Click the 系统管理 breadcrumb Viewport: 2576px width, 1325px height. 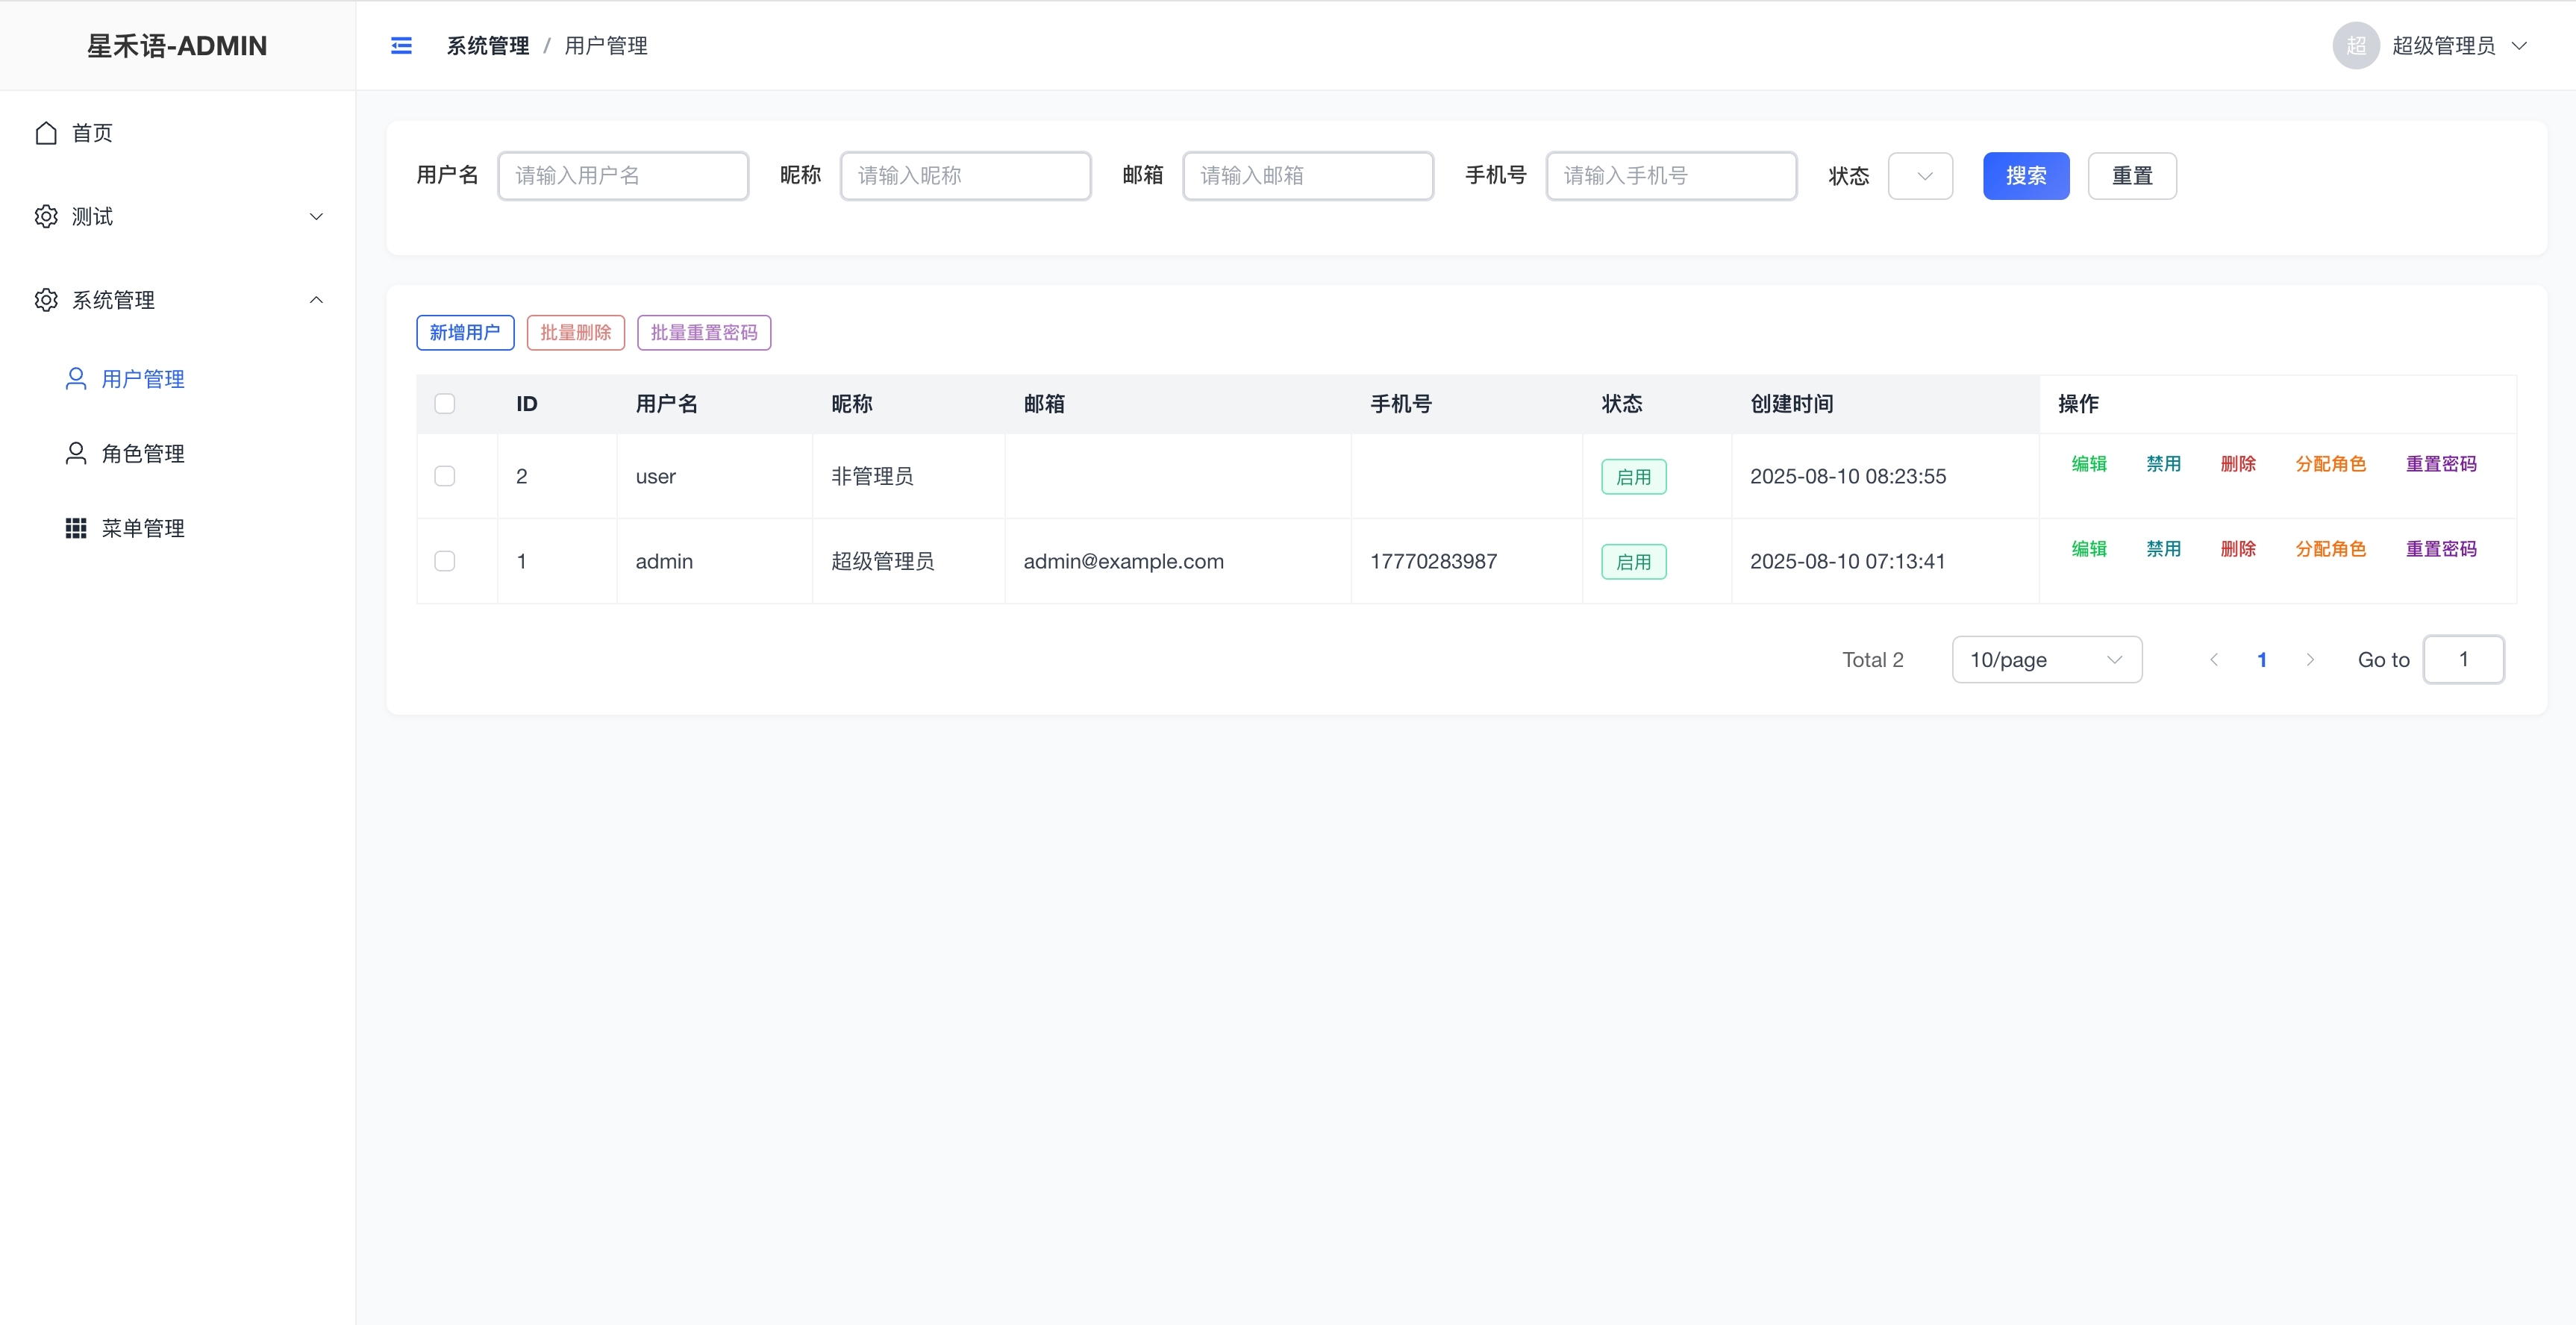pyautogui.click(x=488, y=46)
